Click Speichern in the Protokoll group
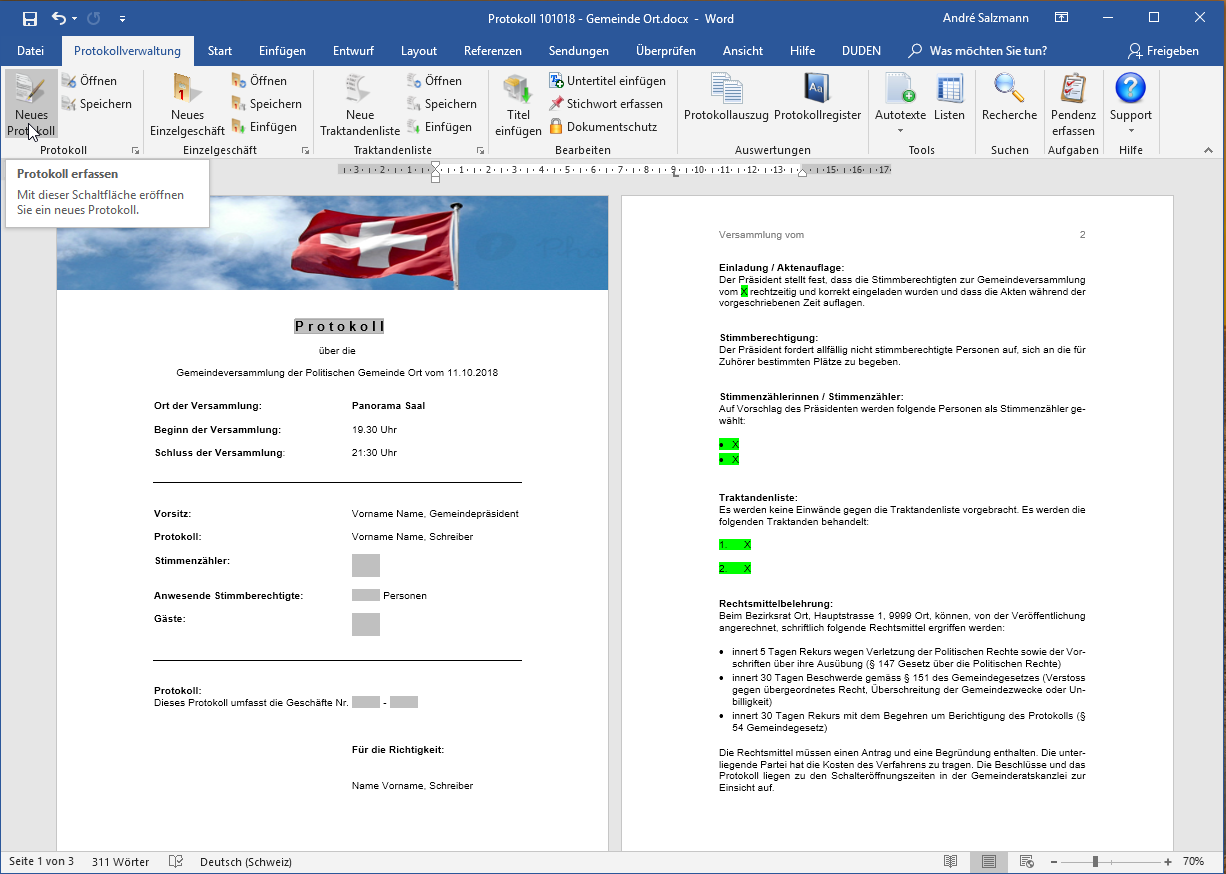 click(x=96, y=104)
